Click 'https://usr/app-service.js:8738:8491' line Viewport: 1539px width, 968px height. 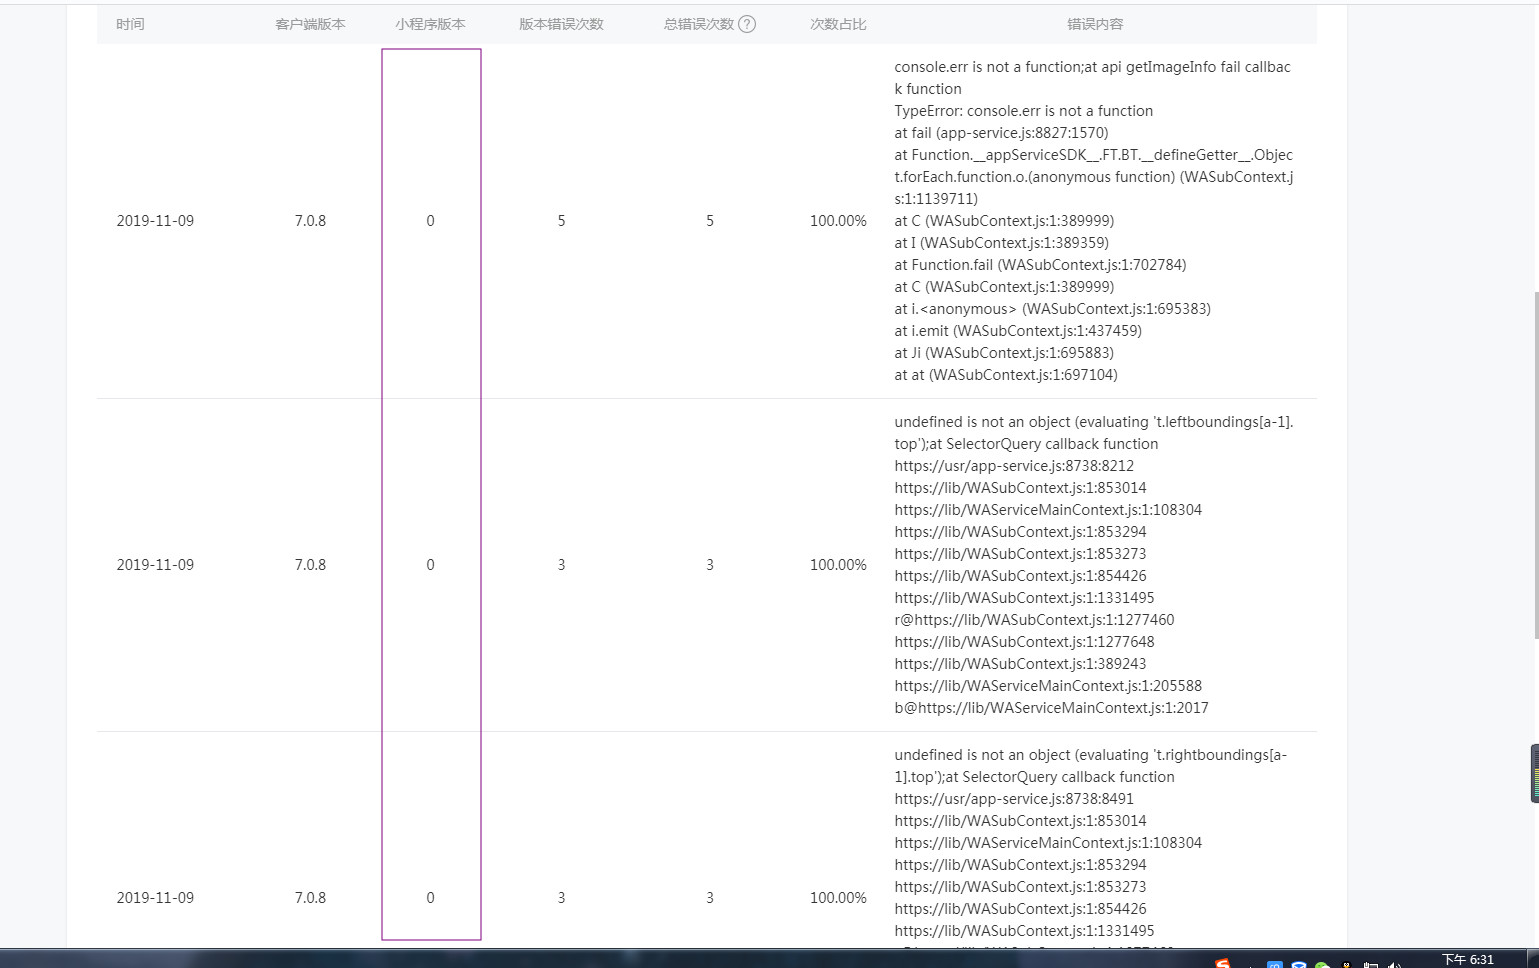click(1014, 799)
